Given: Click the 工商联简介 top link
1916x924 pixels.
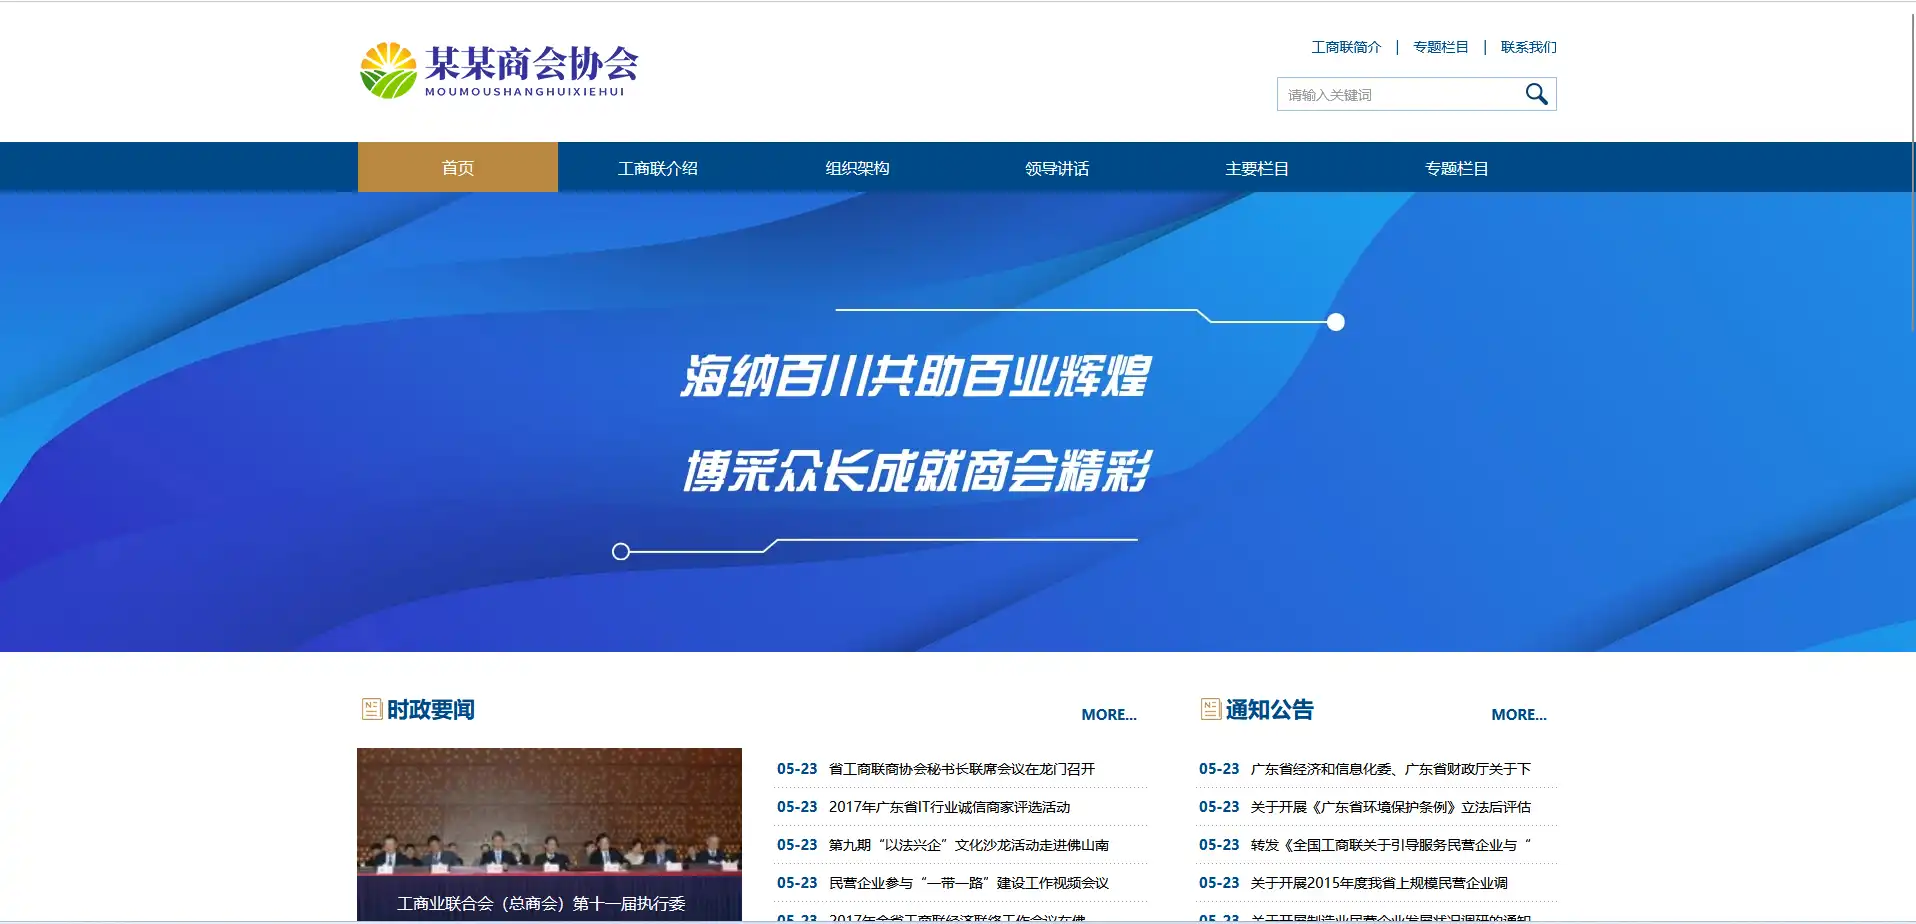Looking at the screenshot, I should tap(1346, 47).
